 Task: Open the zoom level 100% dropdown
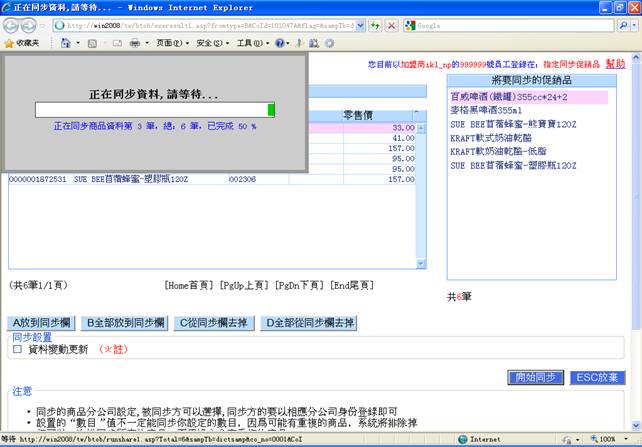pos(612,439)
